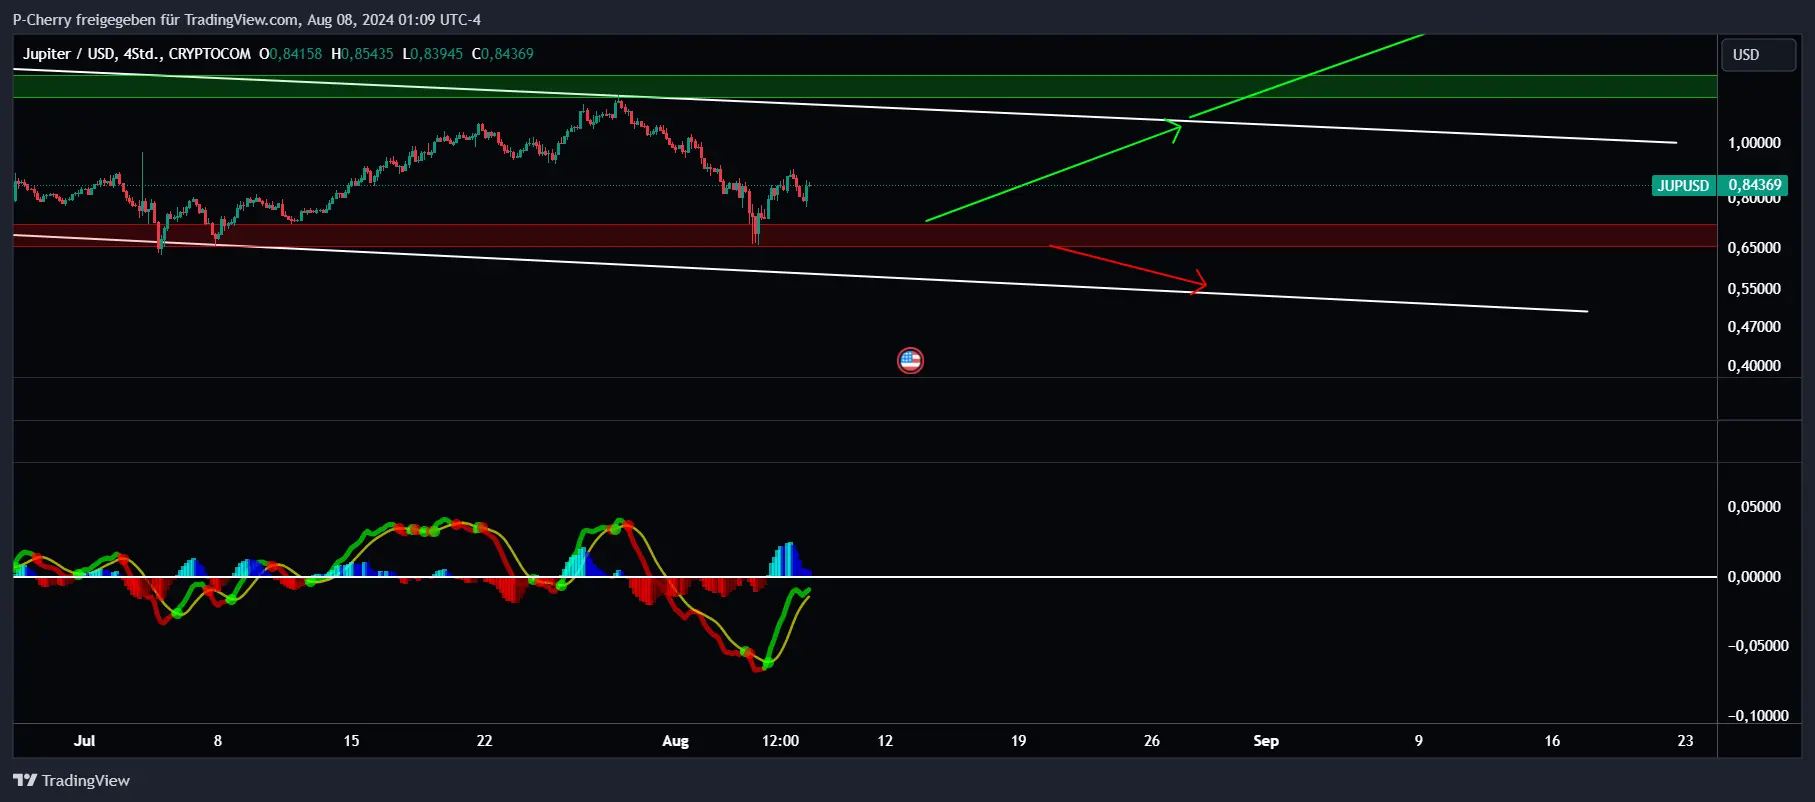Click the 0,55000 price axis label

[x=1754, y=289]
